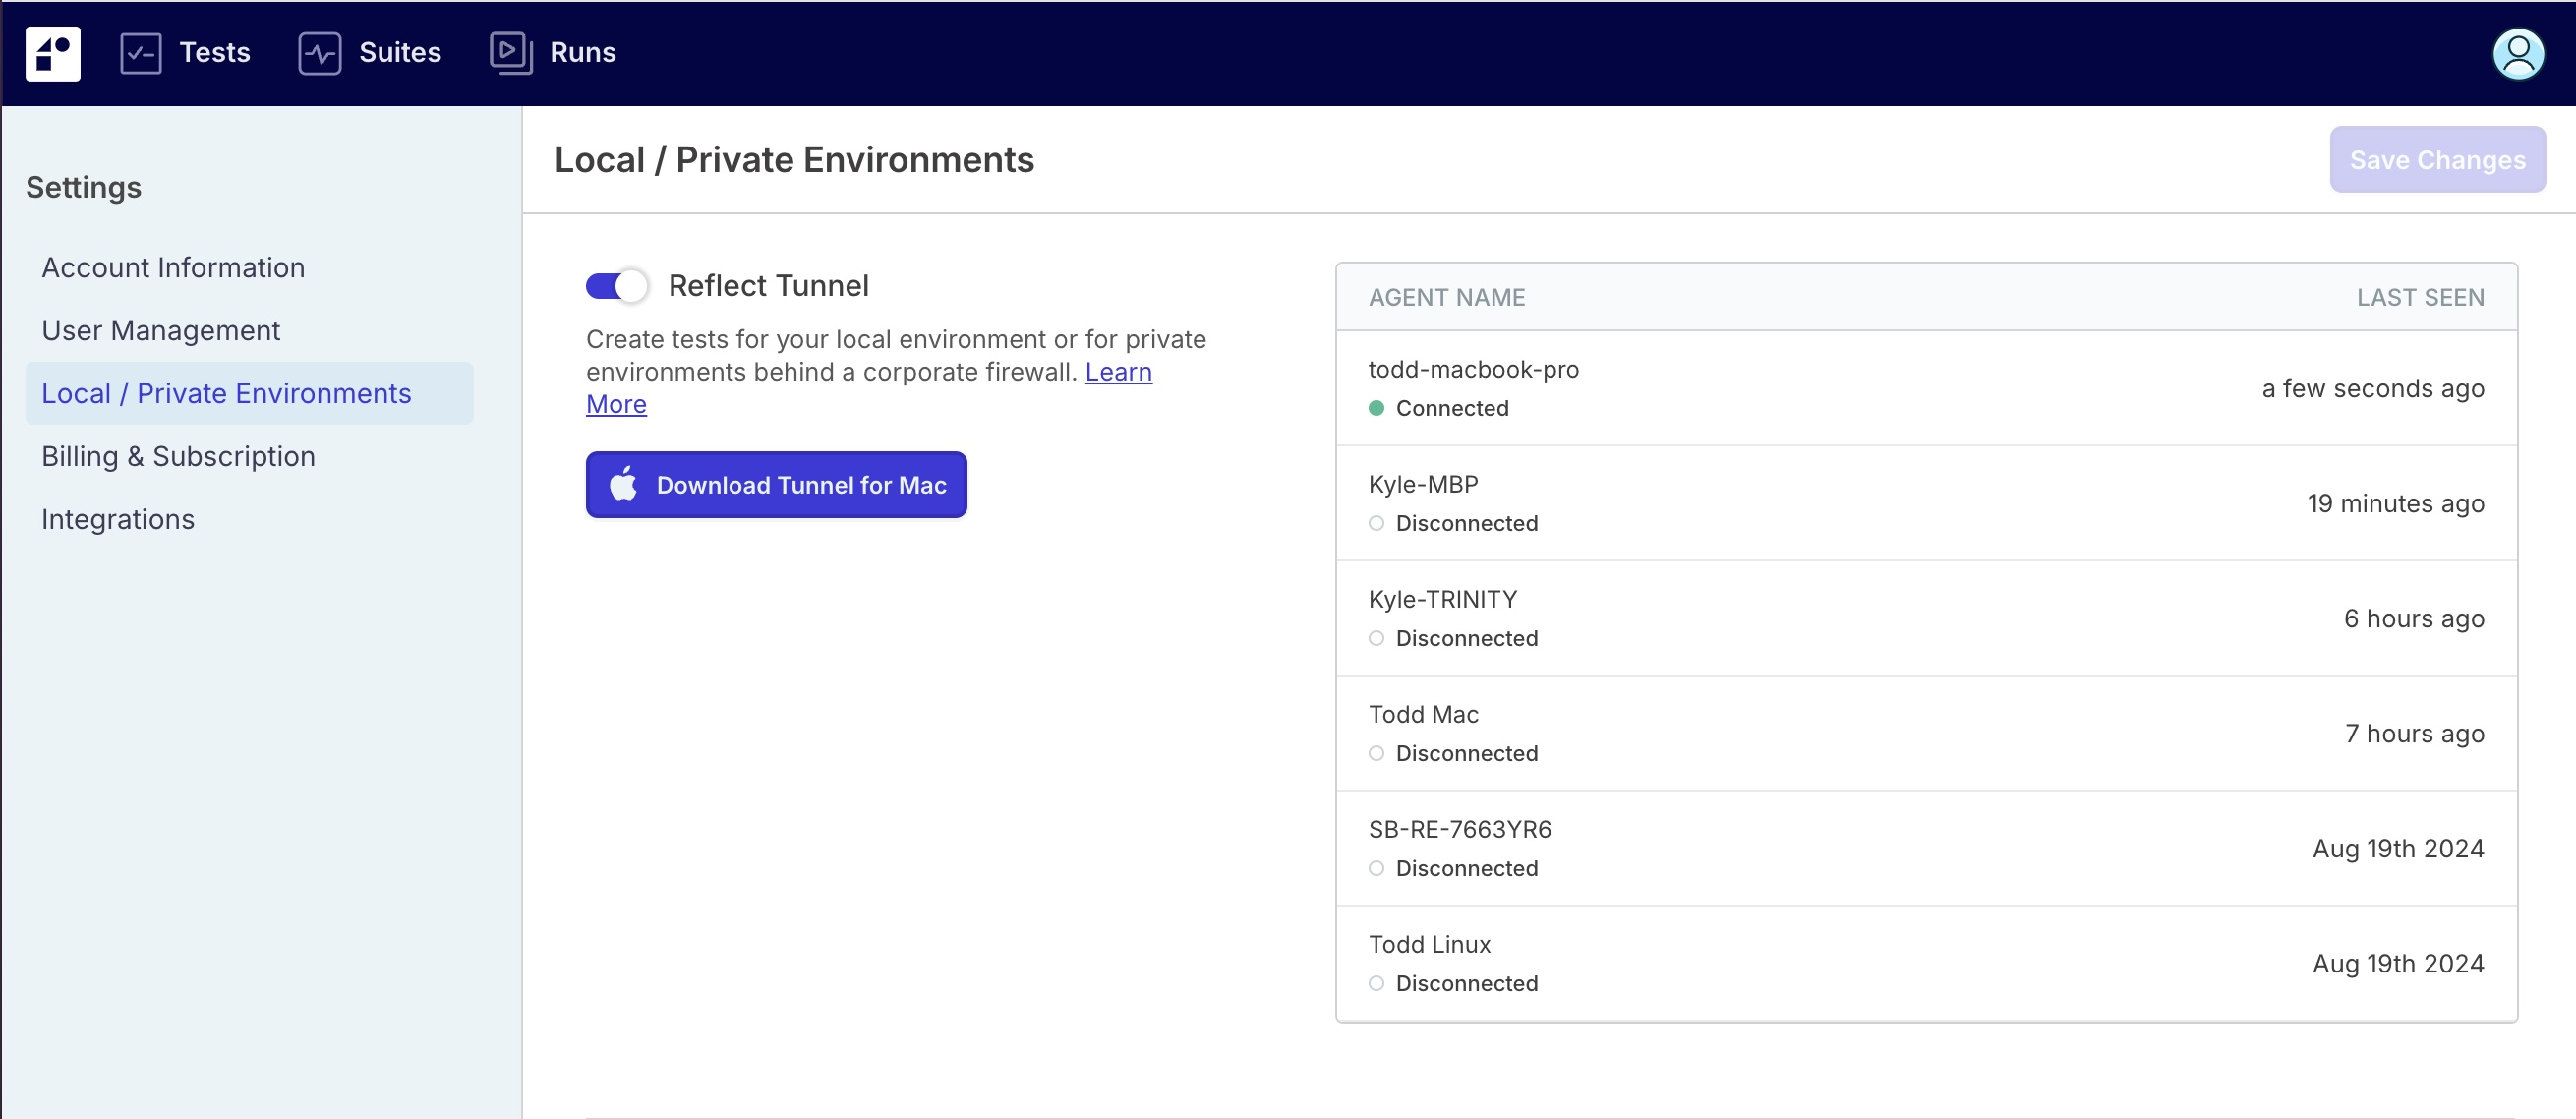Click Kyle-MBP disconnected status circle
This screenshot has height=1119, width=2576.
1376,523
